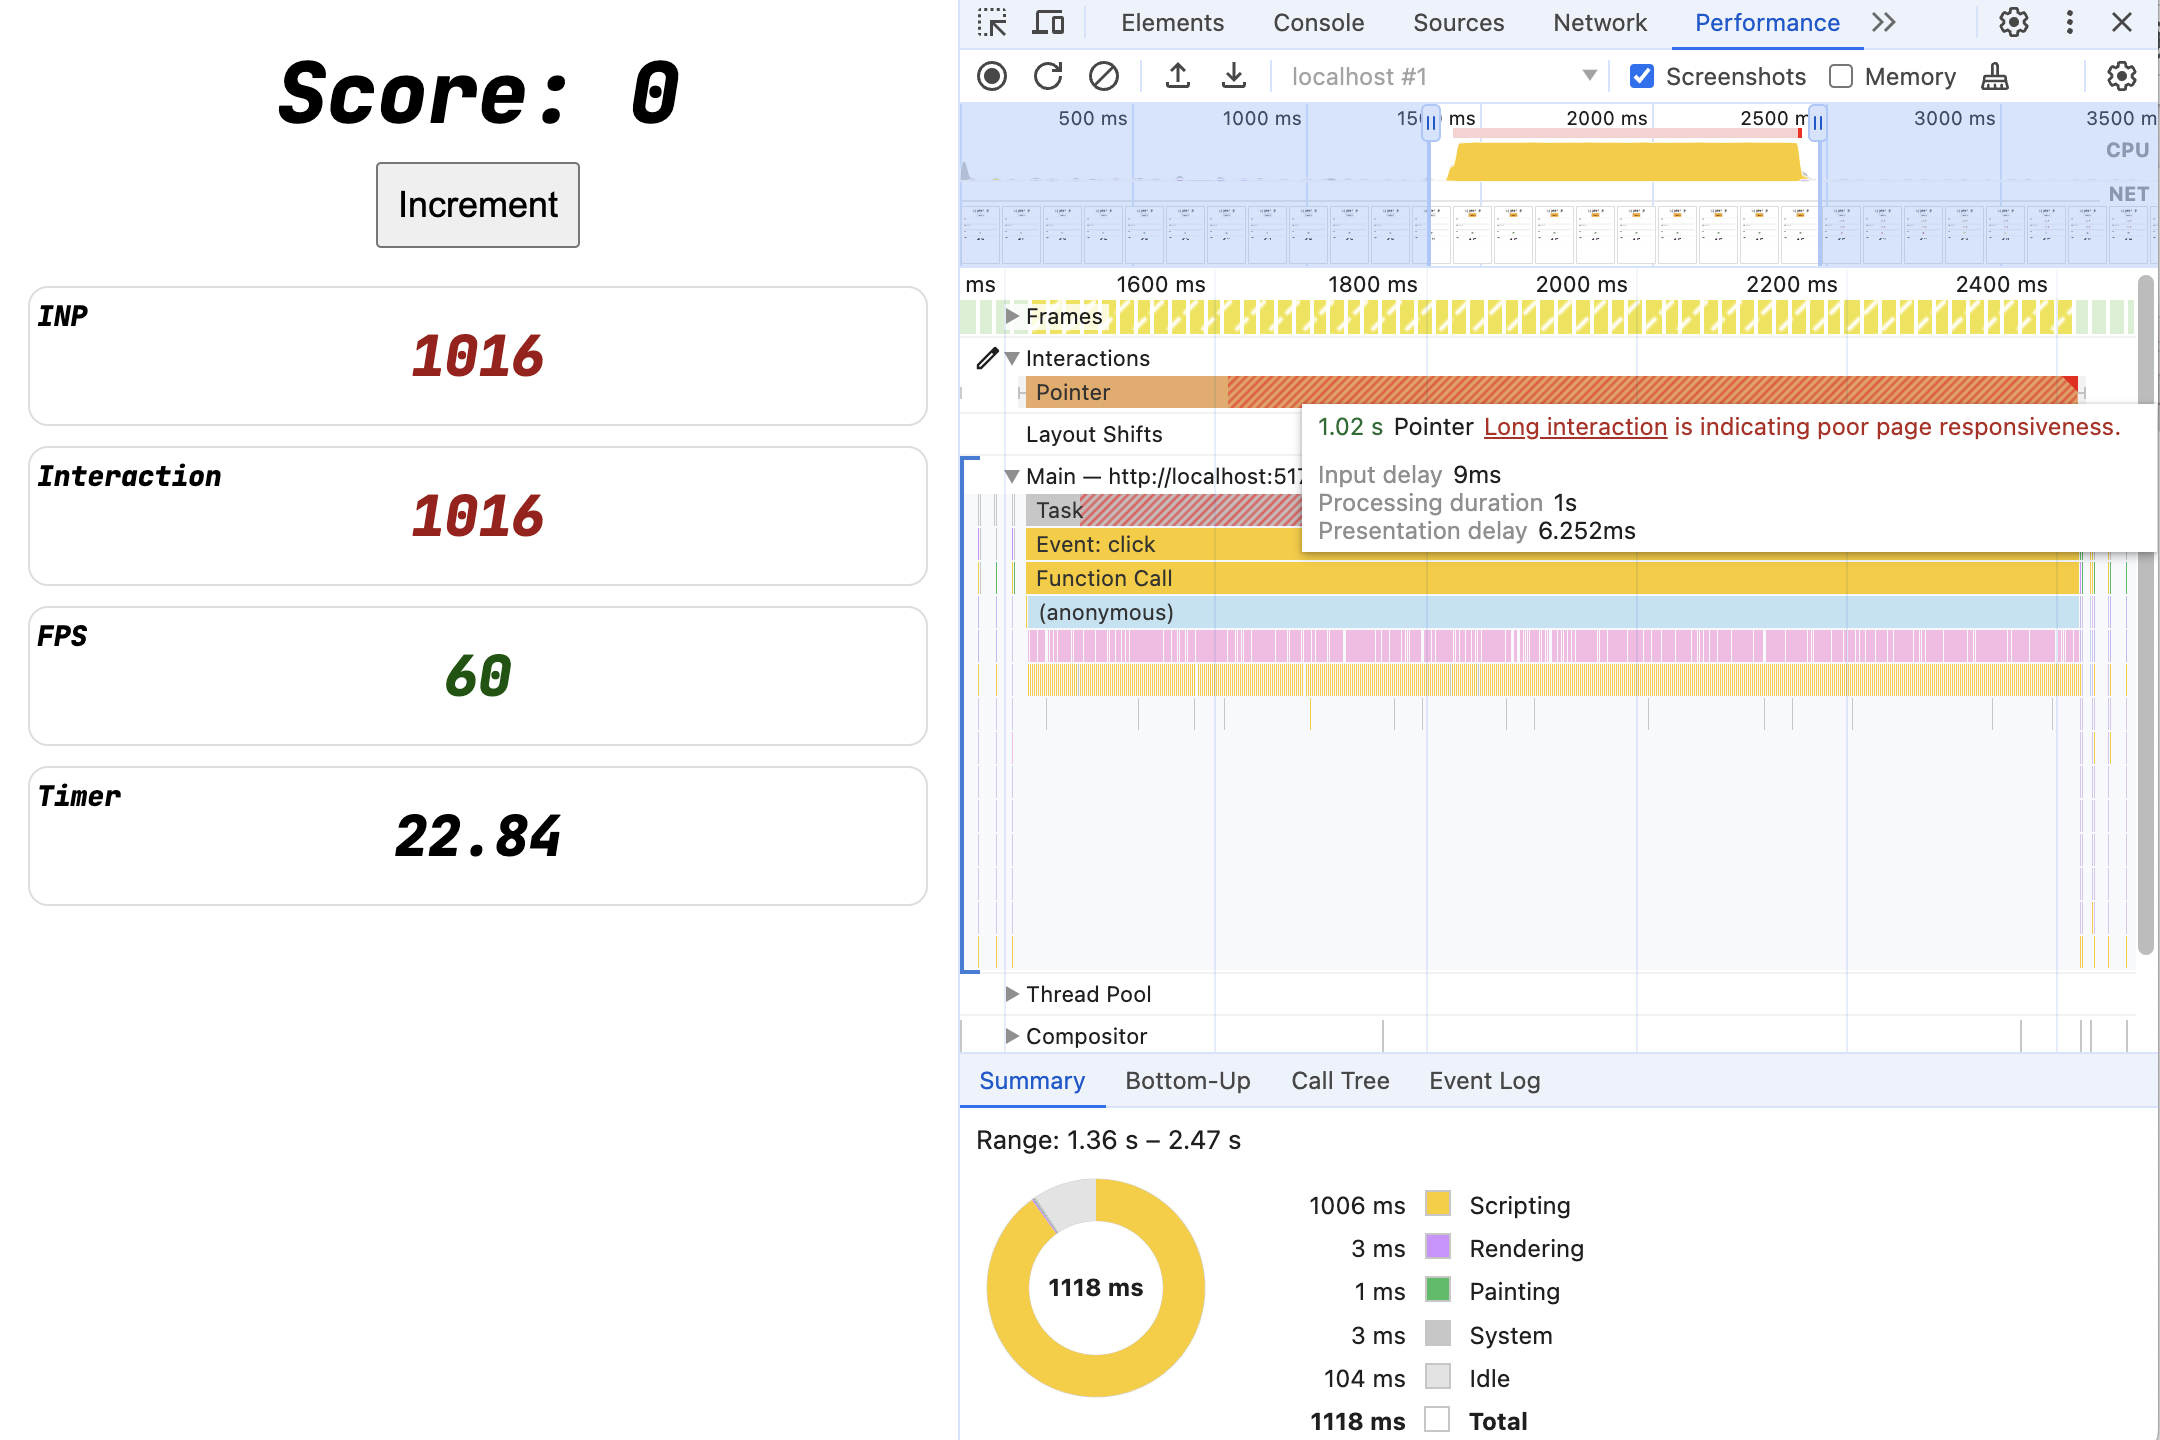This screenshot has width=2160, height=1440.
Task: Click the clear recording icon
Action: click(x=1104, y=76)
